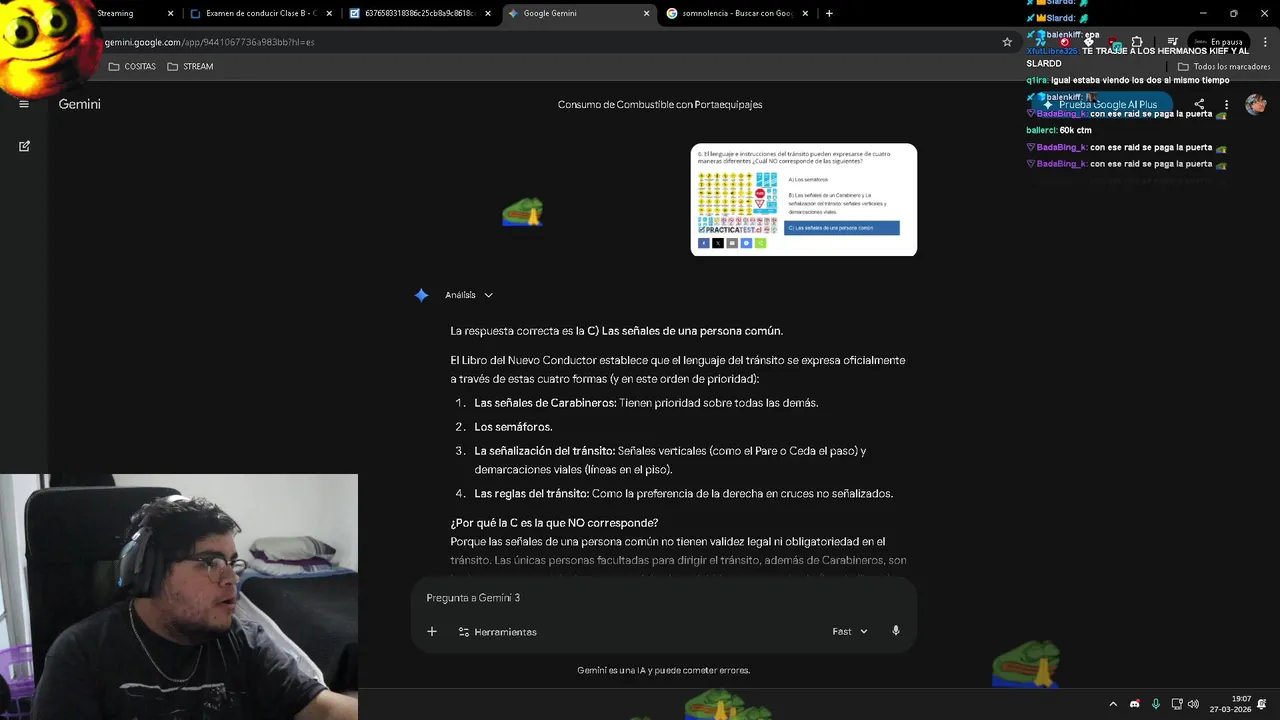This screenshot has width=1280, height=720.
Task: Open the Fast model selector dropdown
Action: (x=850, y=631)
